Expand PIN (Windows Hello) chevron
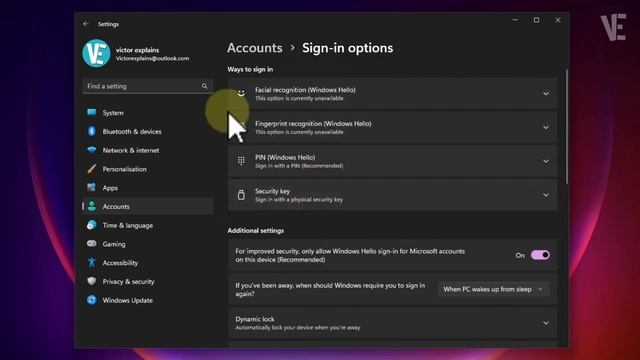 546,161
